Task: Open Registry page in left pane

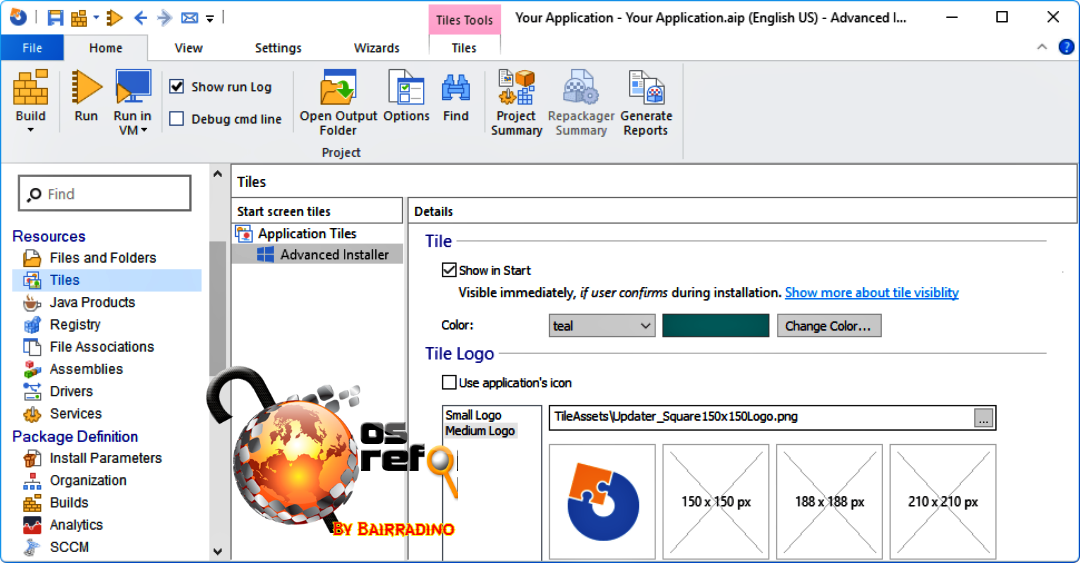Action: pos(75,325)
